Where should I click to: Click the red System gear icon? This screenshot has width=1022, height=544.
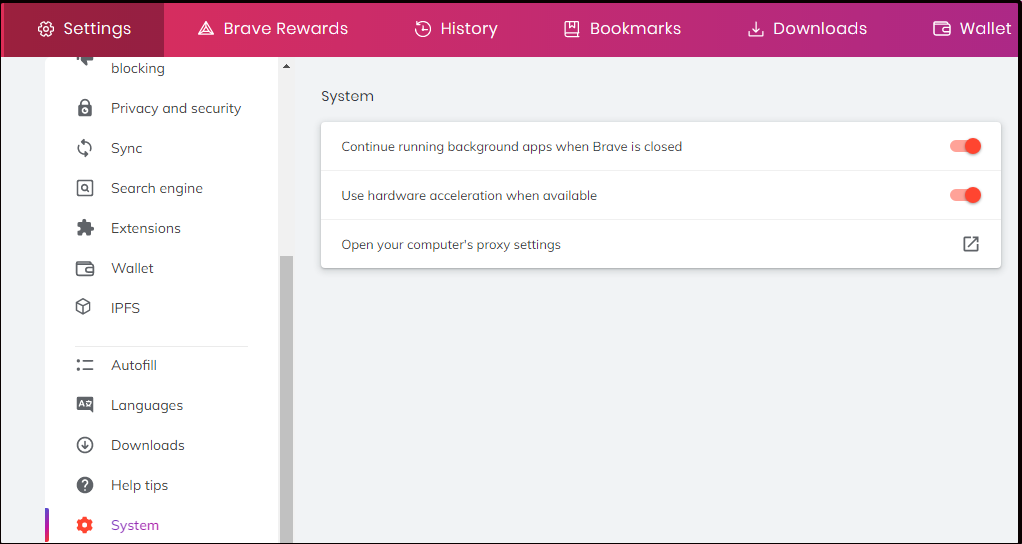pos(85,525)
